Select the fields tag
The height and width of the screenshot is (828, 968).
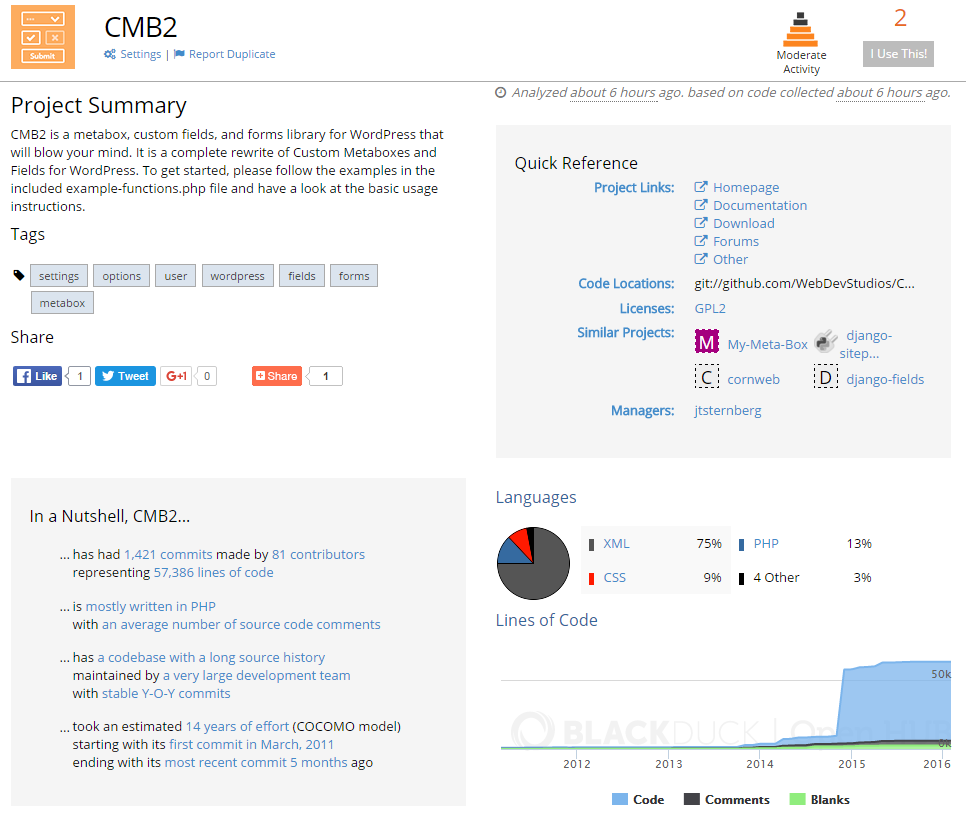point(301,276)
